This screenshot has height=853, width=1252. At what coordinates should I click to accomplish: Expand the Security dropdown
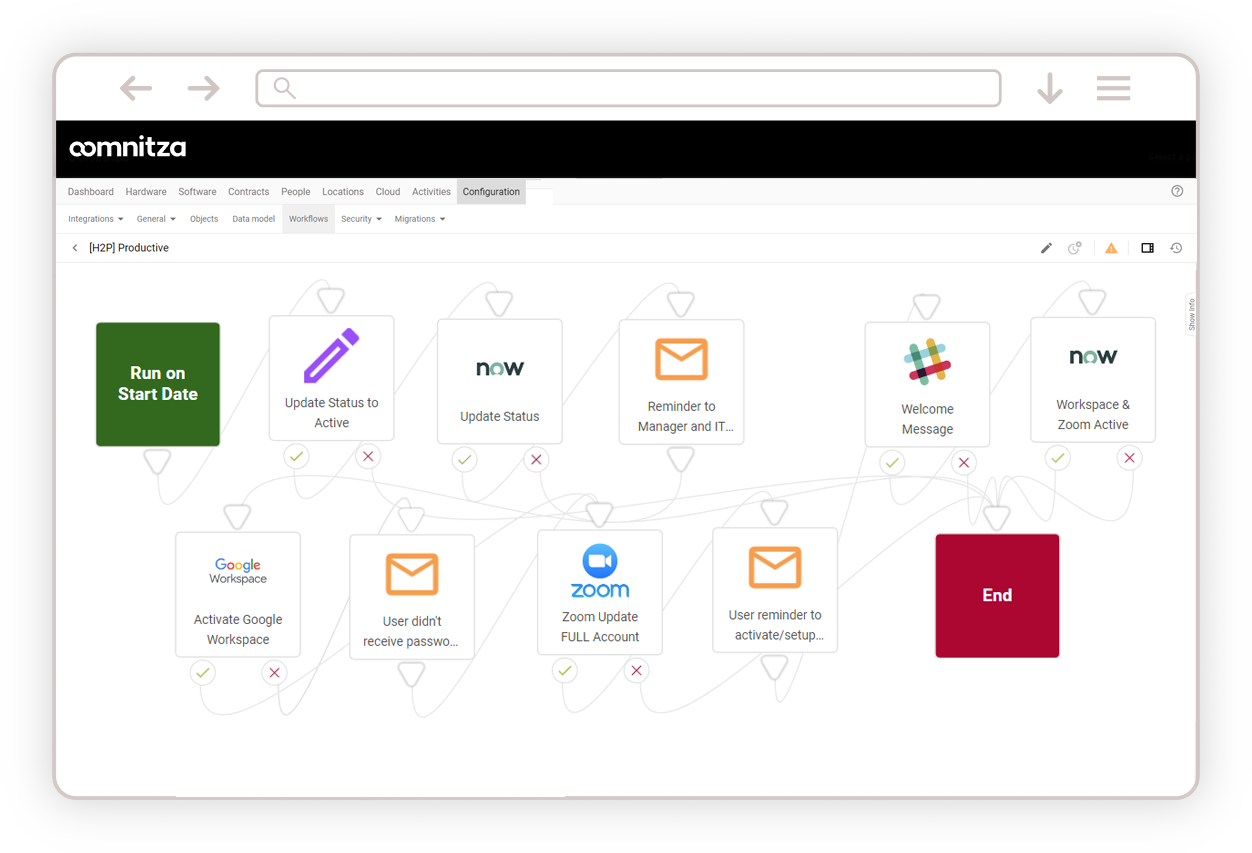(361, 219)
